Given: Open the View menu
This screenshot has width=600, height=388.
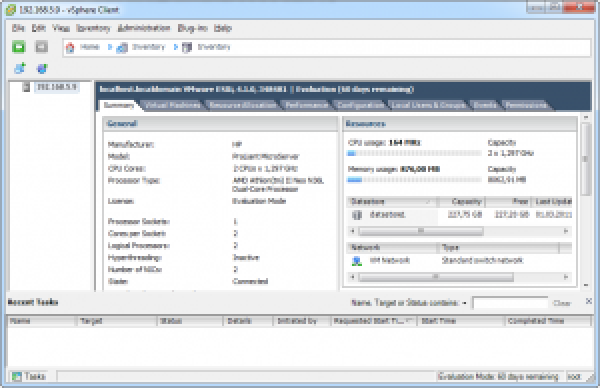Looking at the screenshot, I should tap(61, 28).
